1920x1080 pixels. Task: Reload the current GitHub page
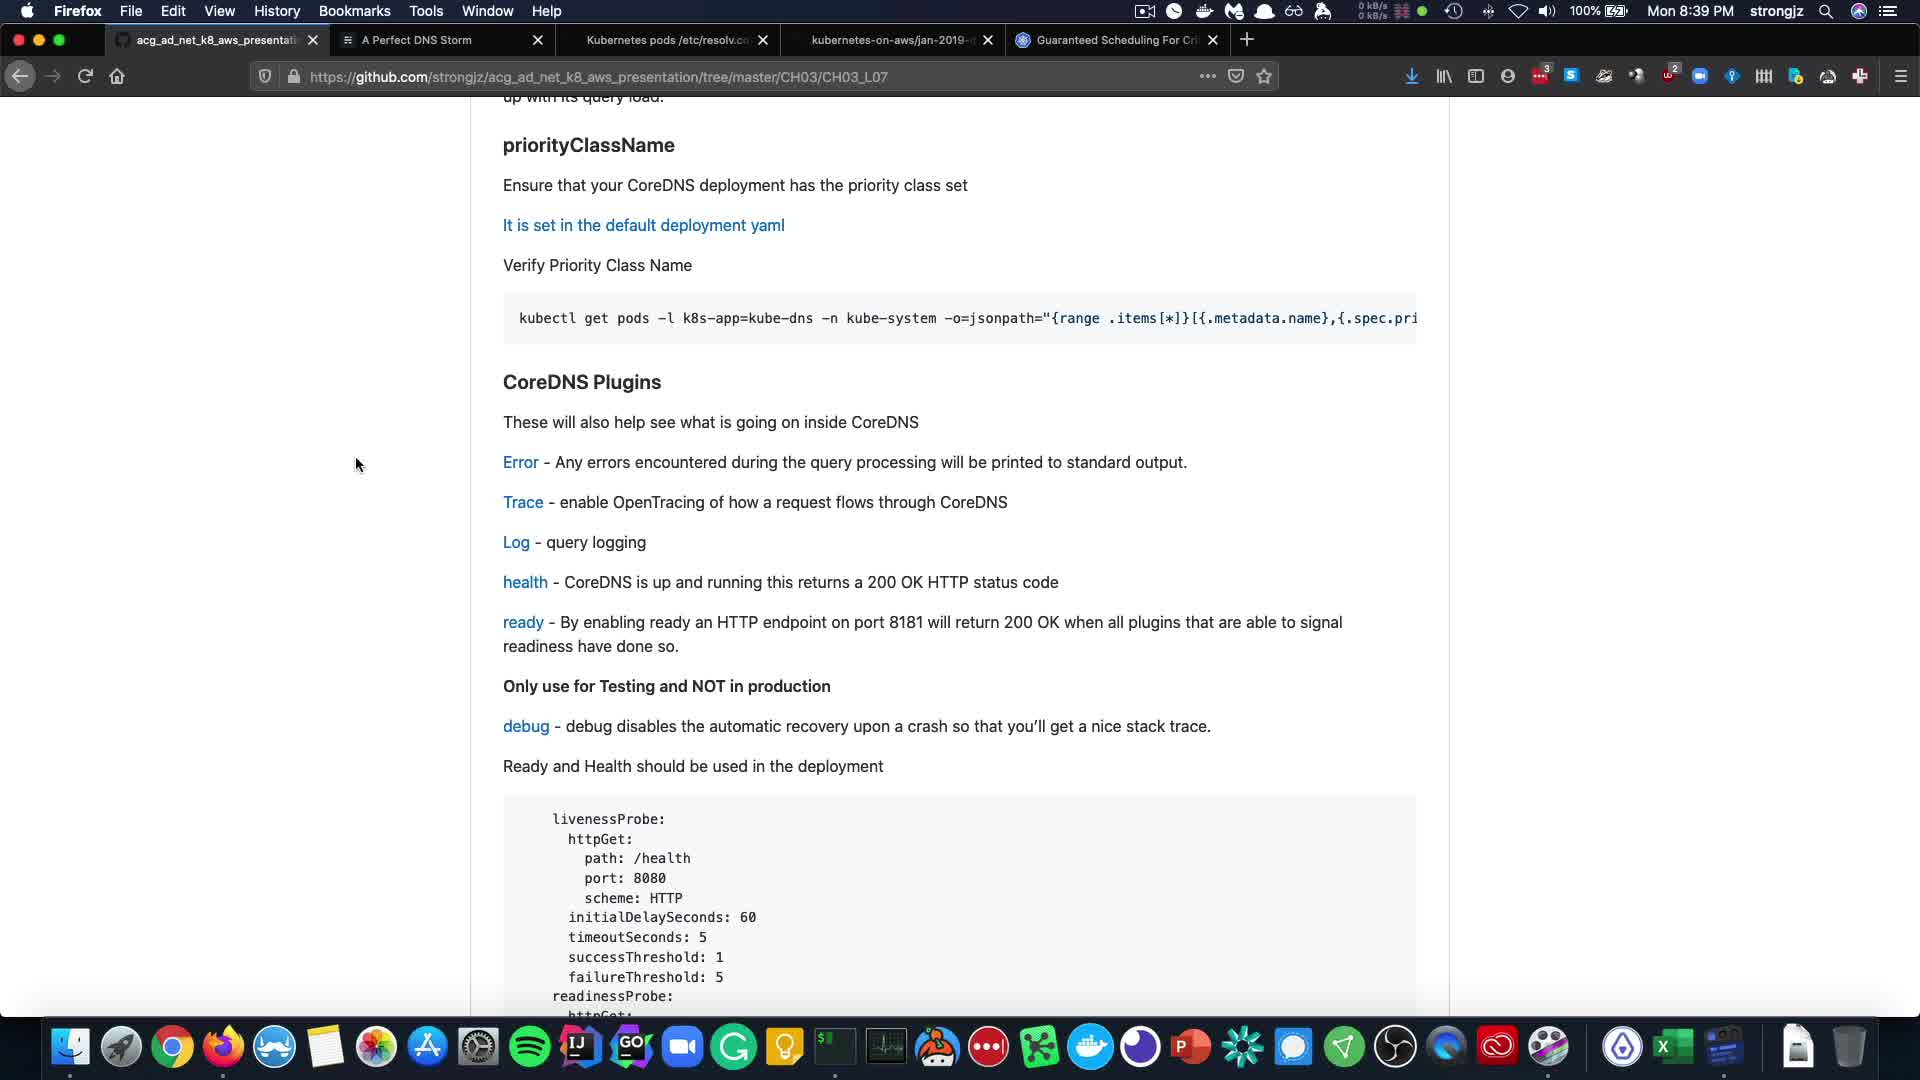click(x=85, y=76)
